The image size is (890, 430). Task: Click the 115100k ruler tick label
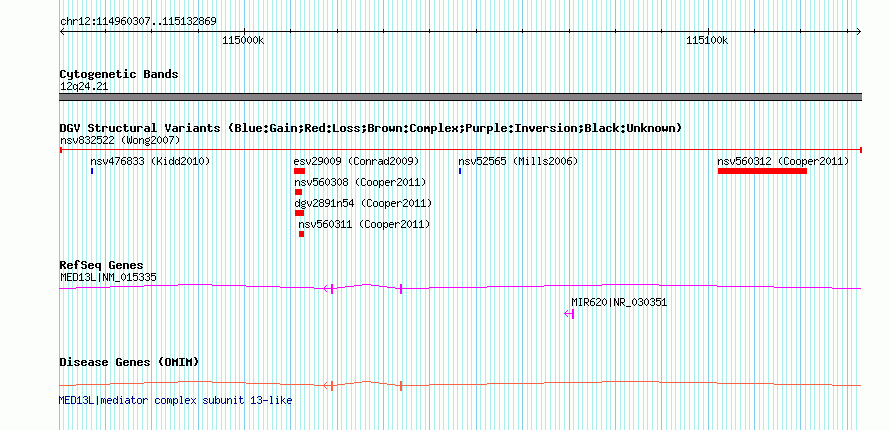tap(707, 40)
